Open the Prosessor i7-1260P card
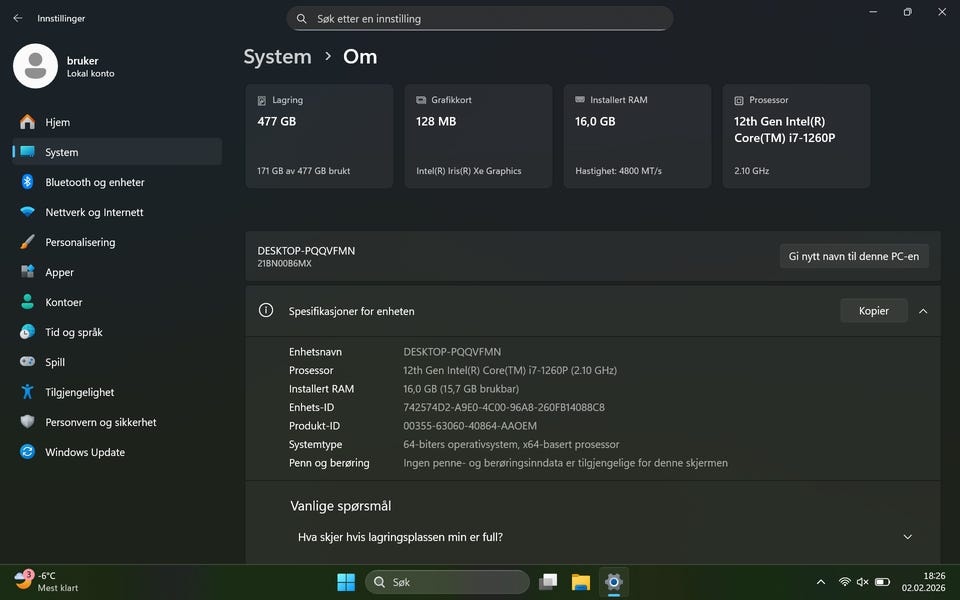 [797, 136]
